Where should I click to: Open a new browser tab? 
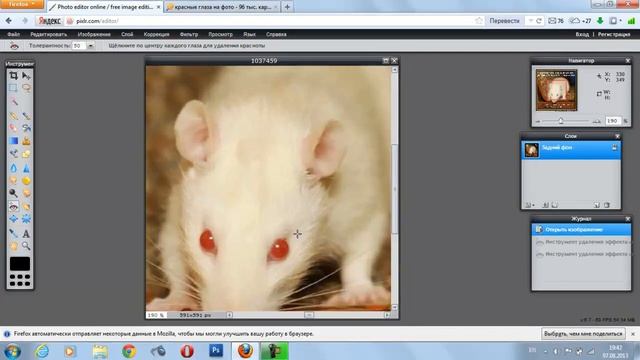tap(287, 7)
